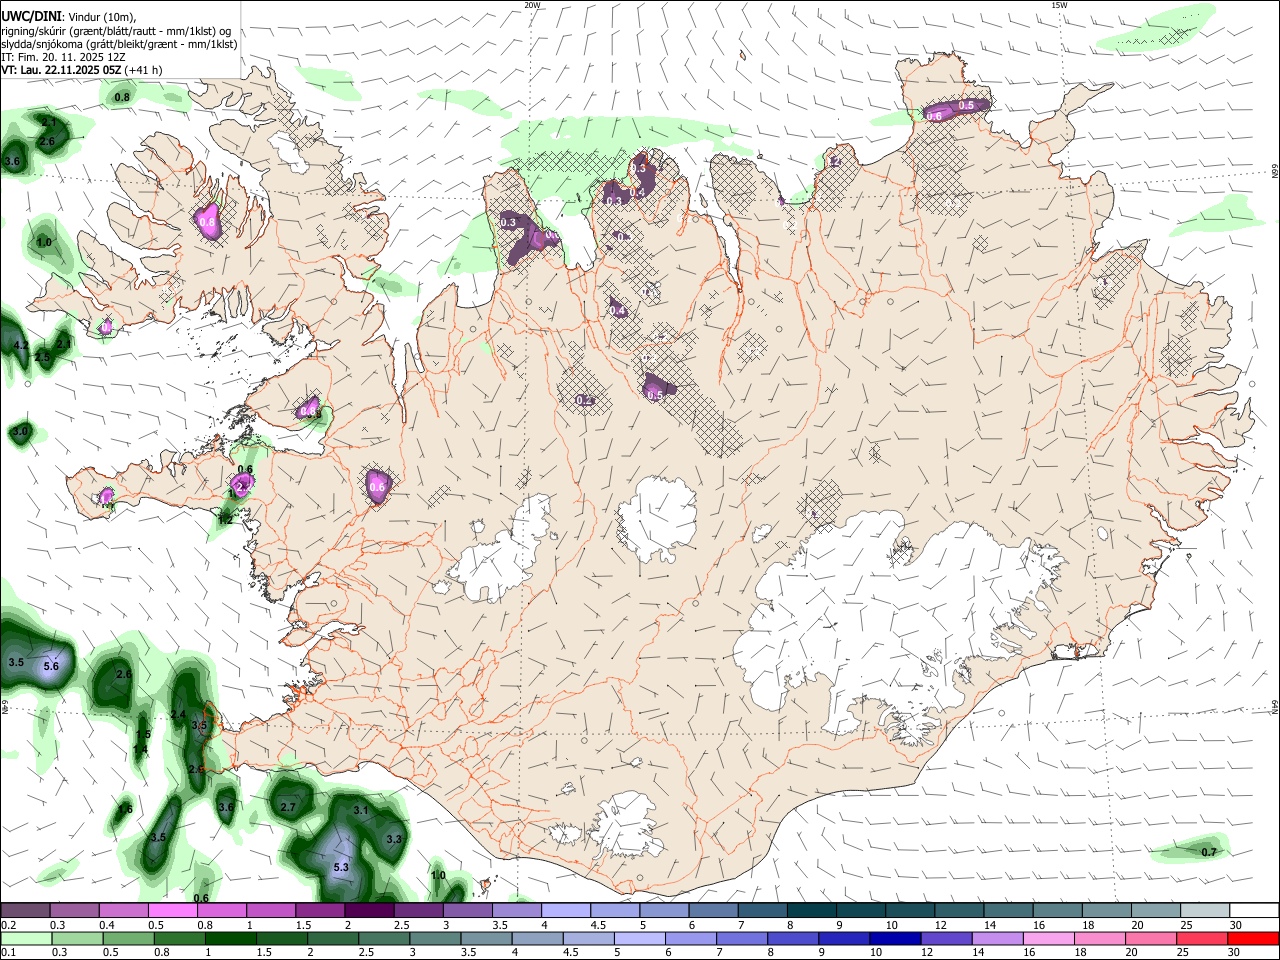1280x960 pixels.
Task: Click the dark teal 9–10 snow legend swatch
Action: point(860,910)
